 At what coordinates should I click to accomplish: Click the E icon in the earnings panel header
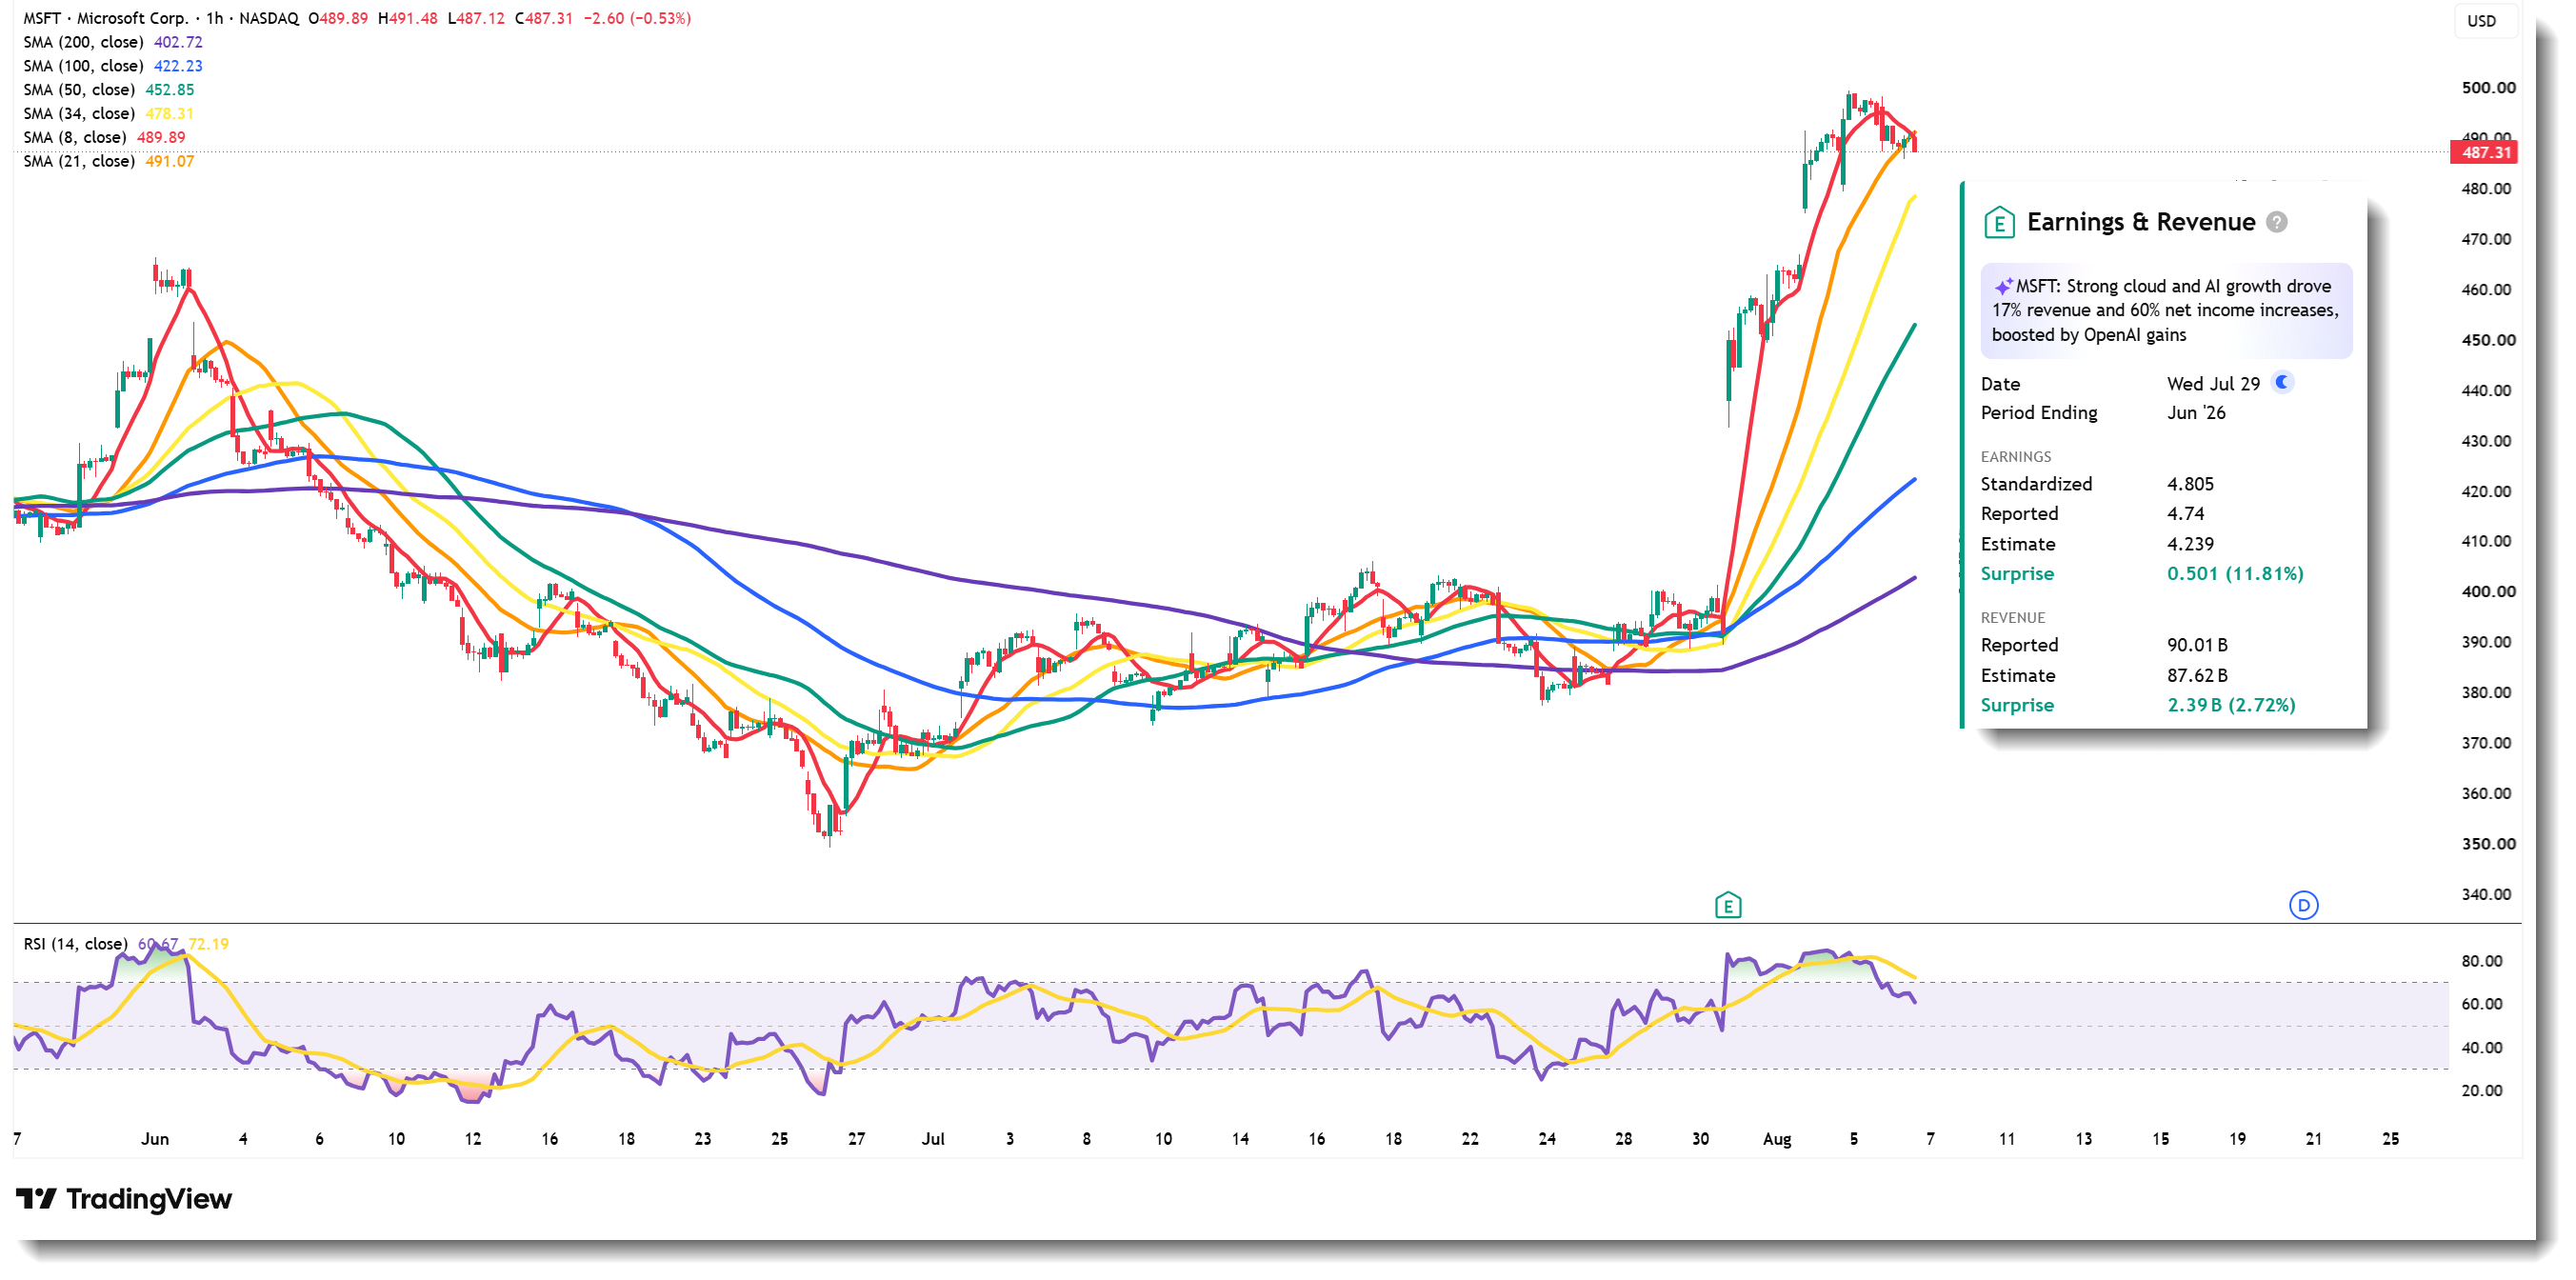tap(1998, 222)
